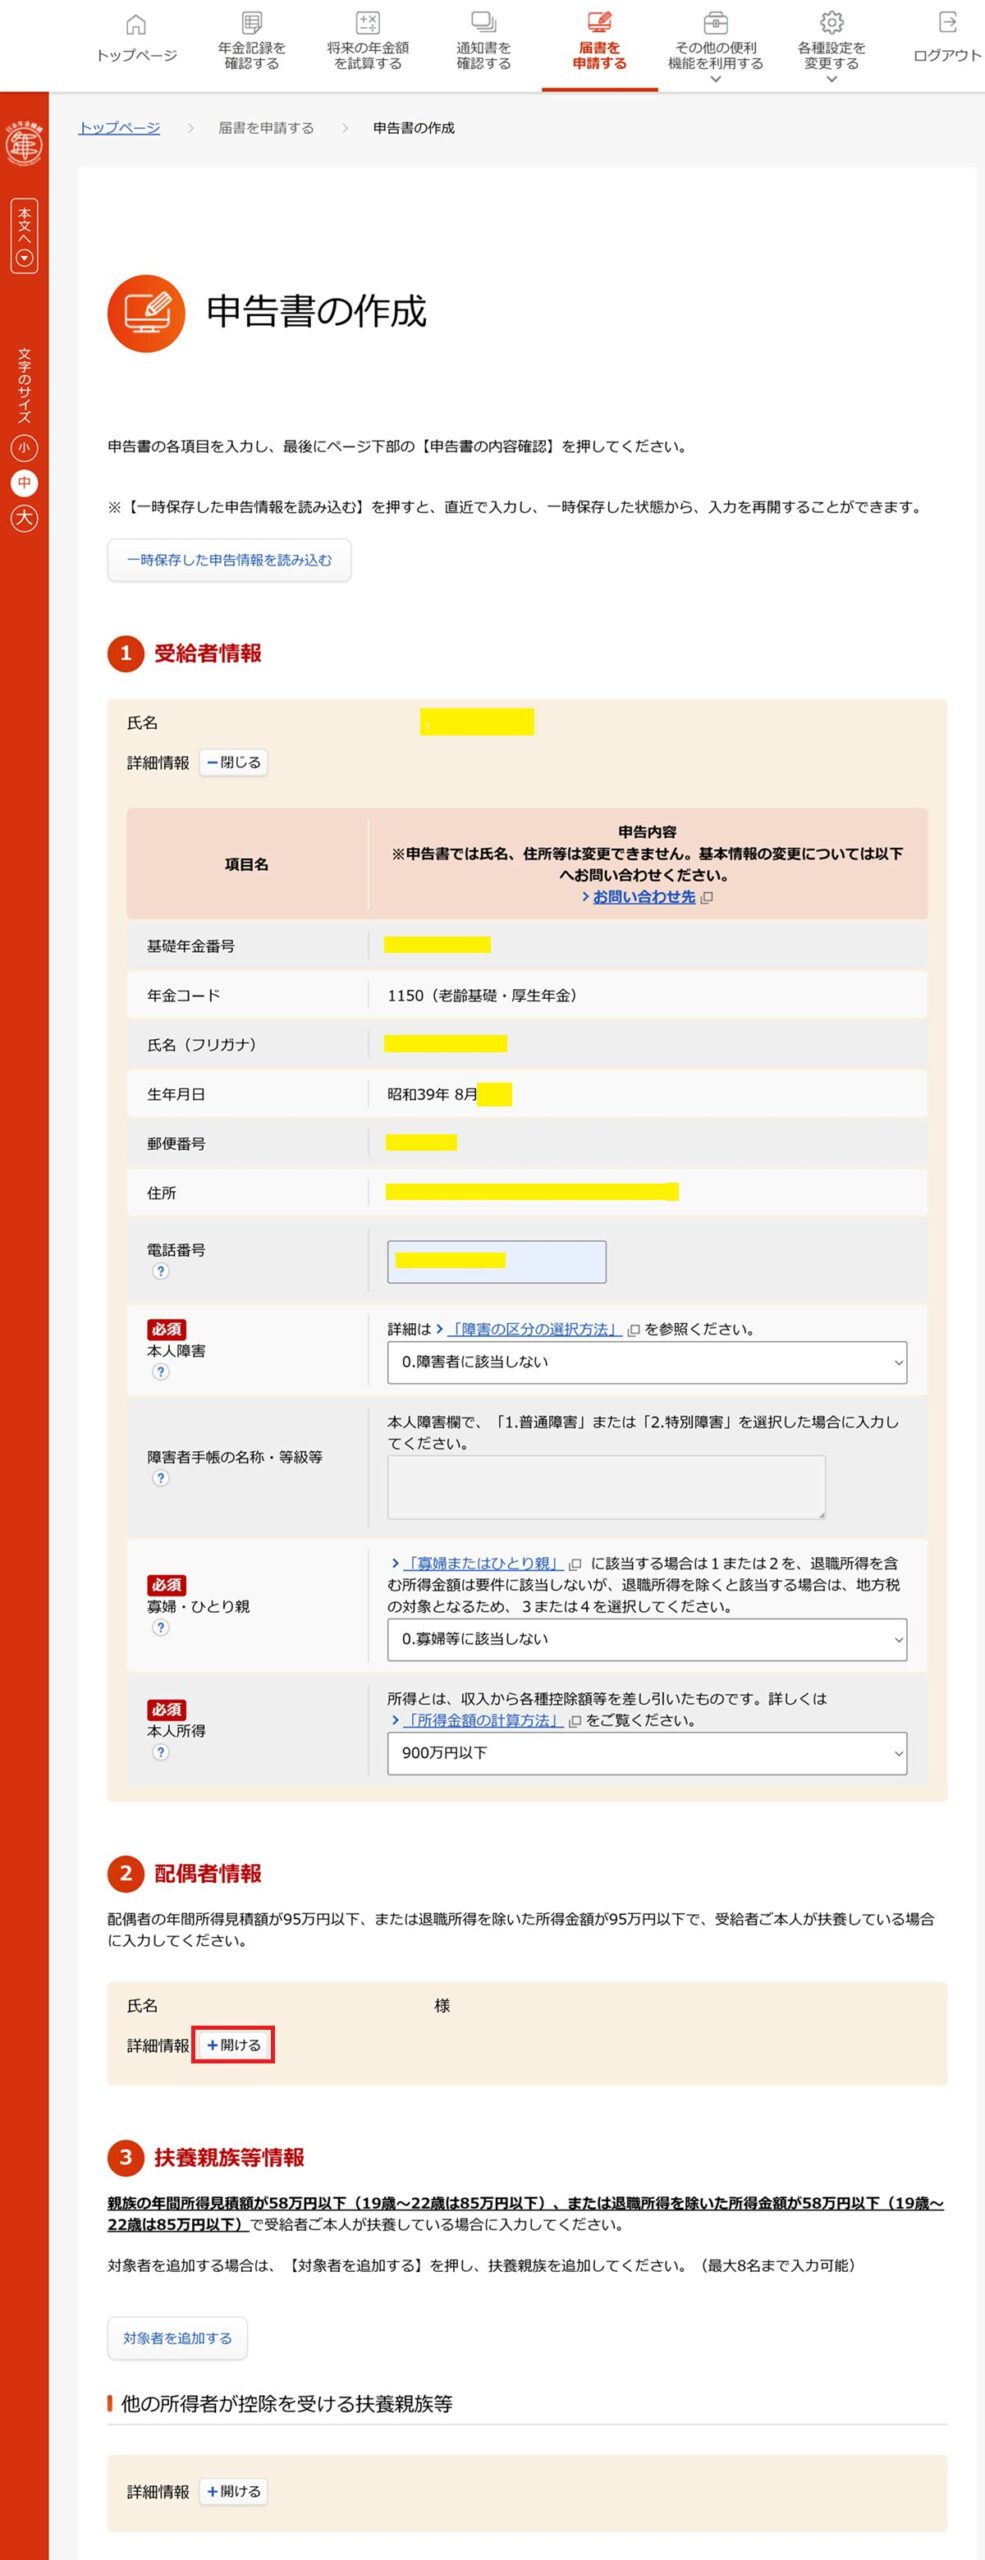Open the 本人所得 dropdown showing 900万円以下

(x=646, y=1753)
